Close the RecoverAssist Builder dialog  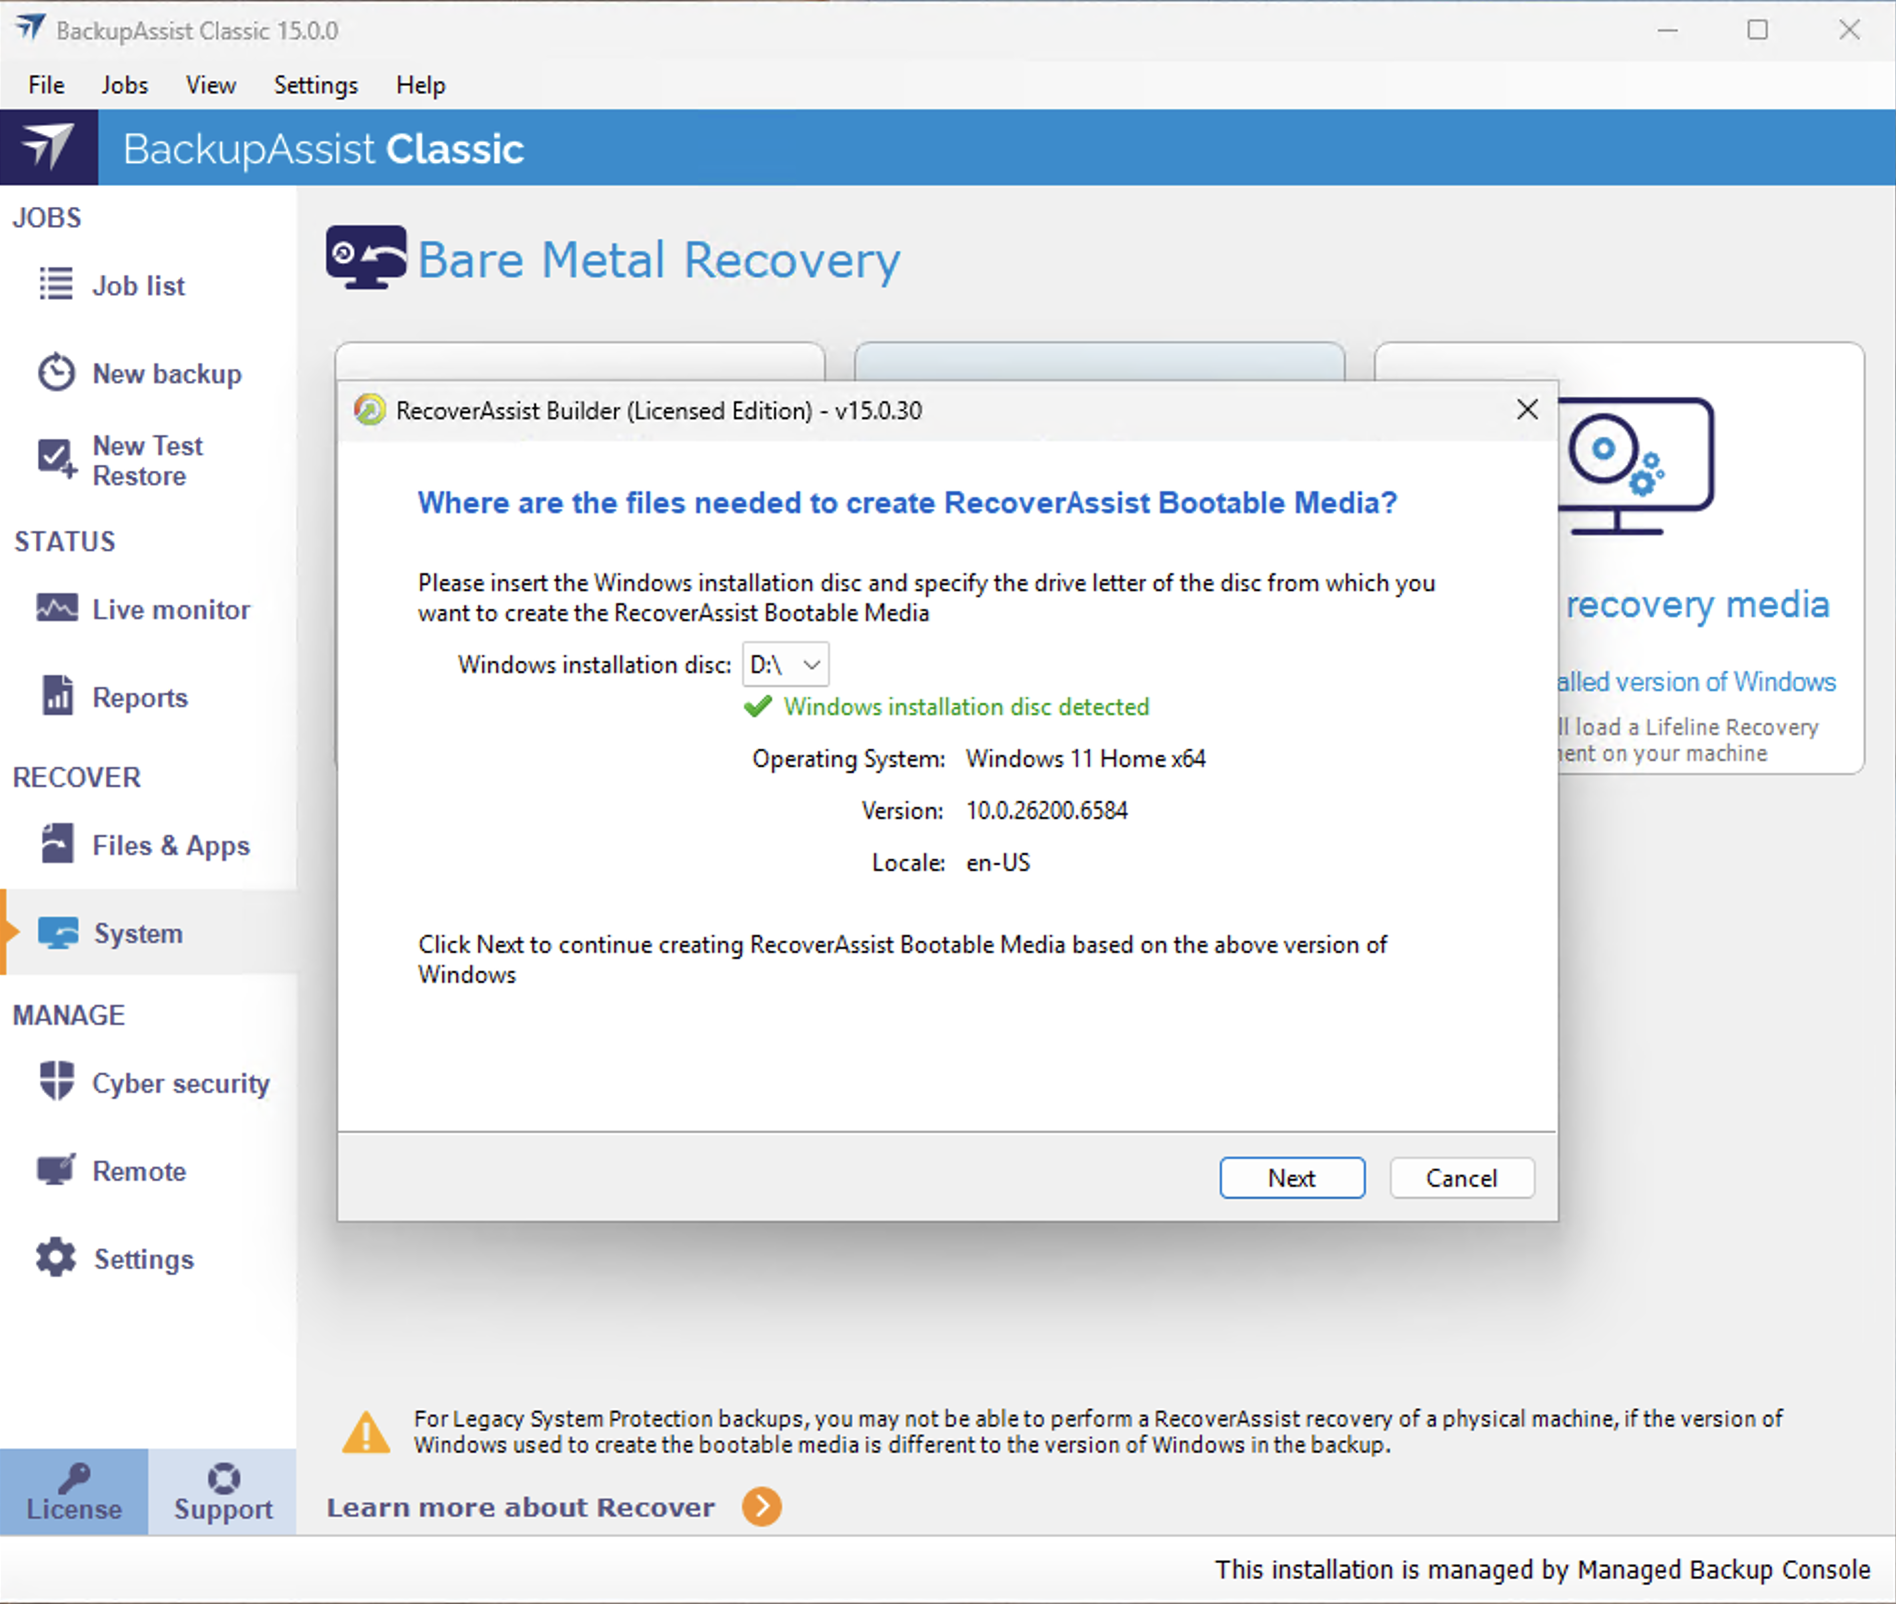(x=1526, y=409)
